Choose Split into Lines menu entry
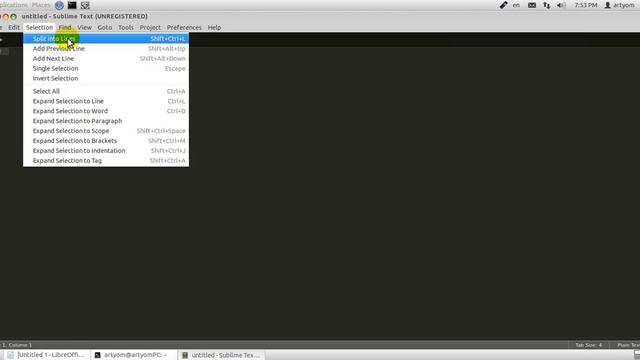640x360 pixels. pos(106,38)
